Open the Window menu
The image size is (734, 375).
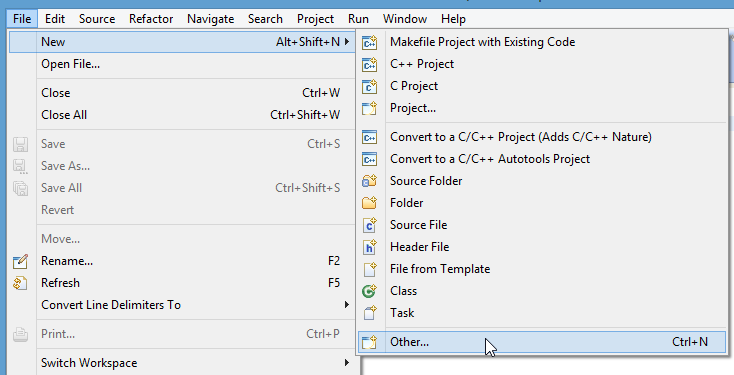pyautogui.click(x=405, y=19)
